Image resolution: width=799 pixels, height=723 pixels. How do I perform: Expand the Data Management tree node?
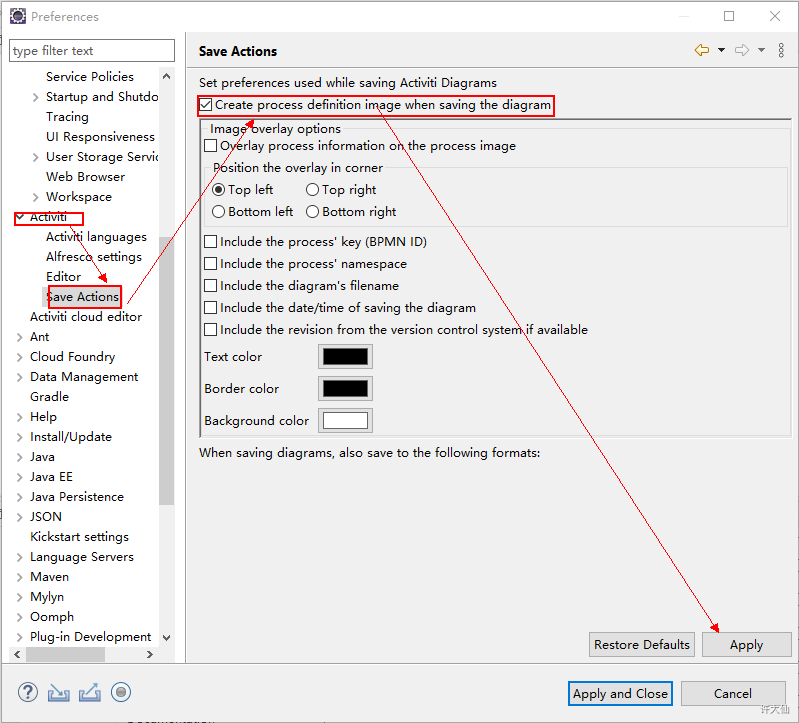[x=19, y=377]
